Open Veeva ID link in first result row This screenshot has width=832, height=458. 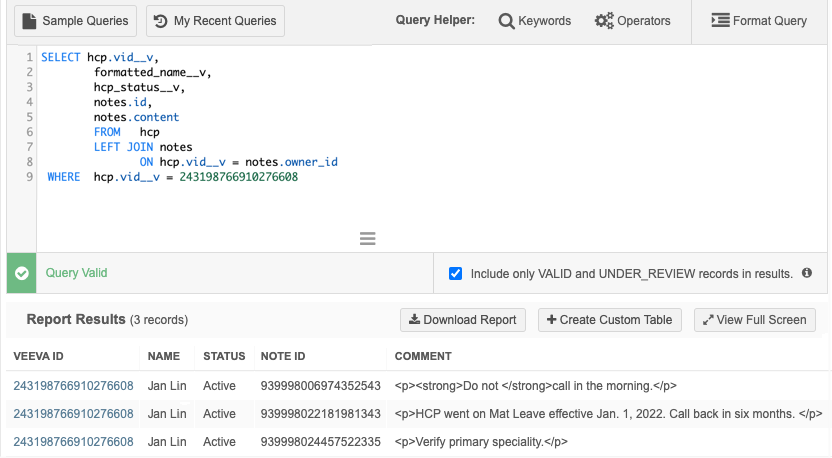(x=73, y=386)
